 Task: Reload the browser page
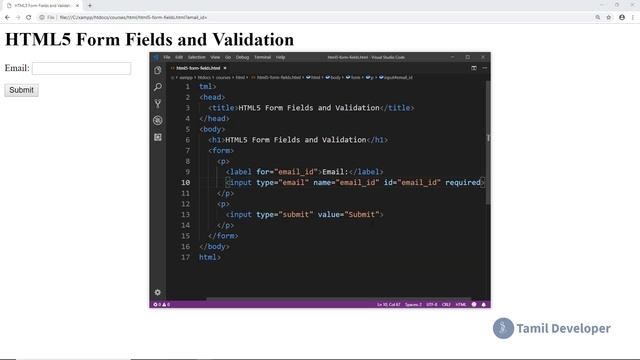click(29, 18)
